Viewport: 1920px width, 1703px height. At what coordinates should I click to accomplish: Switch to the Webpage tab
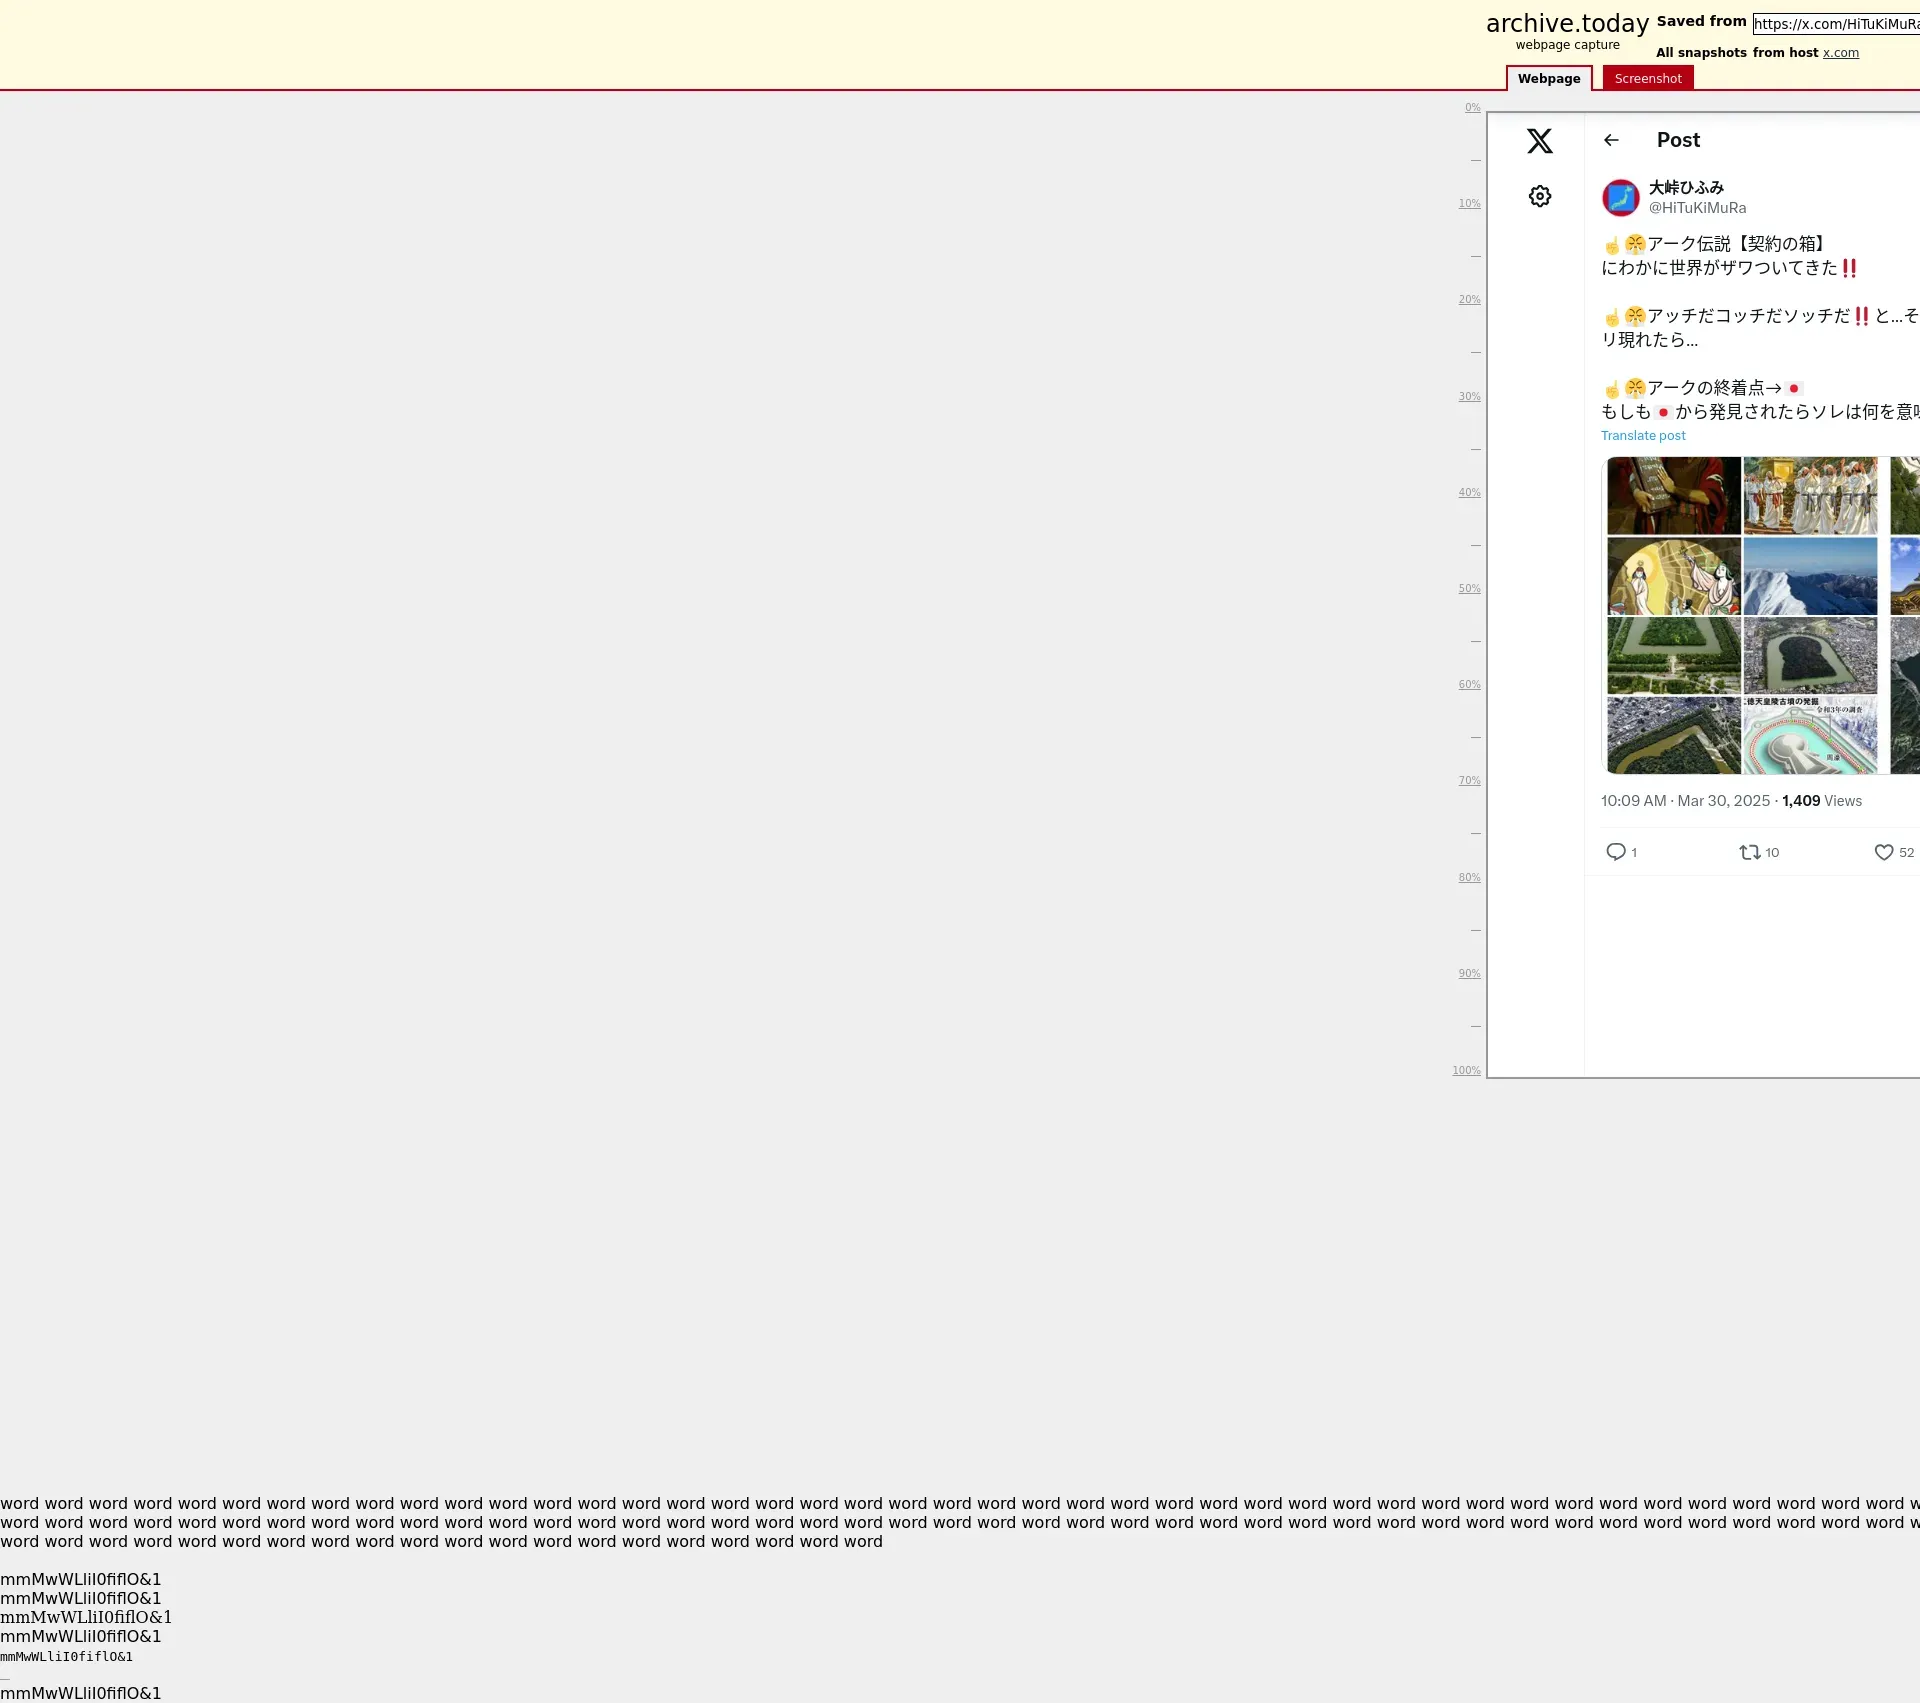(1548, 79)
